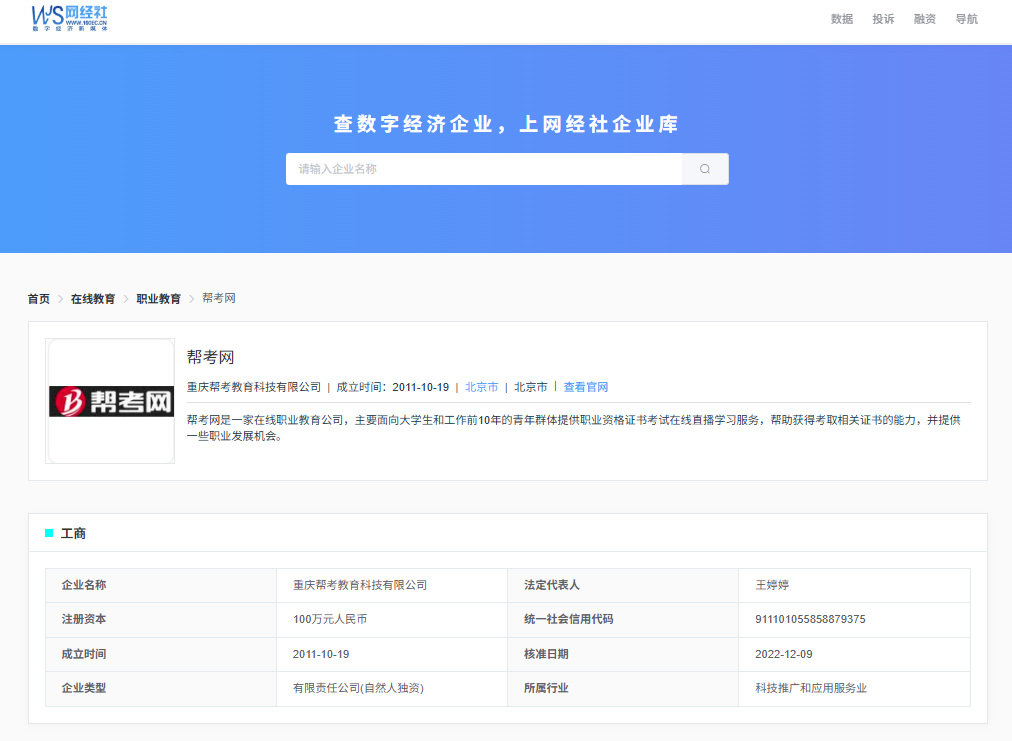Select the 100万元人民币 registered capital cell
1012x741 pixels.
[x=392, y=620]
